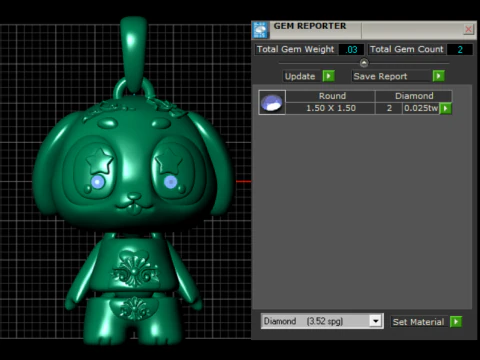480x360 pixels.
Task: Click the Gem Reporter panel logo icon
Action: [260, 30]
